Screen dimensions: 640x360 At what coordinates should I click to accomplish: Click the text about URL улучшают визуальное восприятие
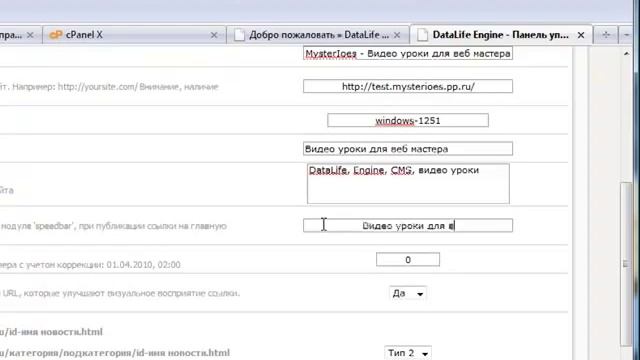(120, 293)
